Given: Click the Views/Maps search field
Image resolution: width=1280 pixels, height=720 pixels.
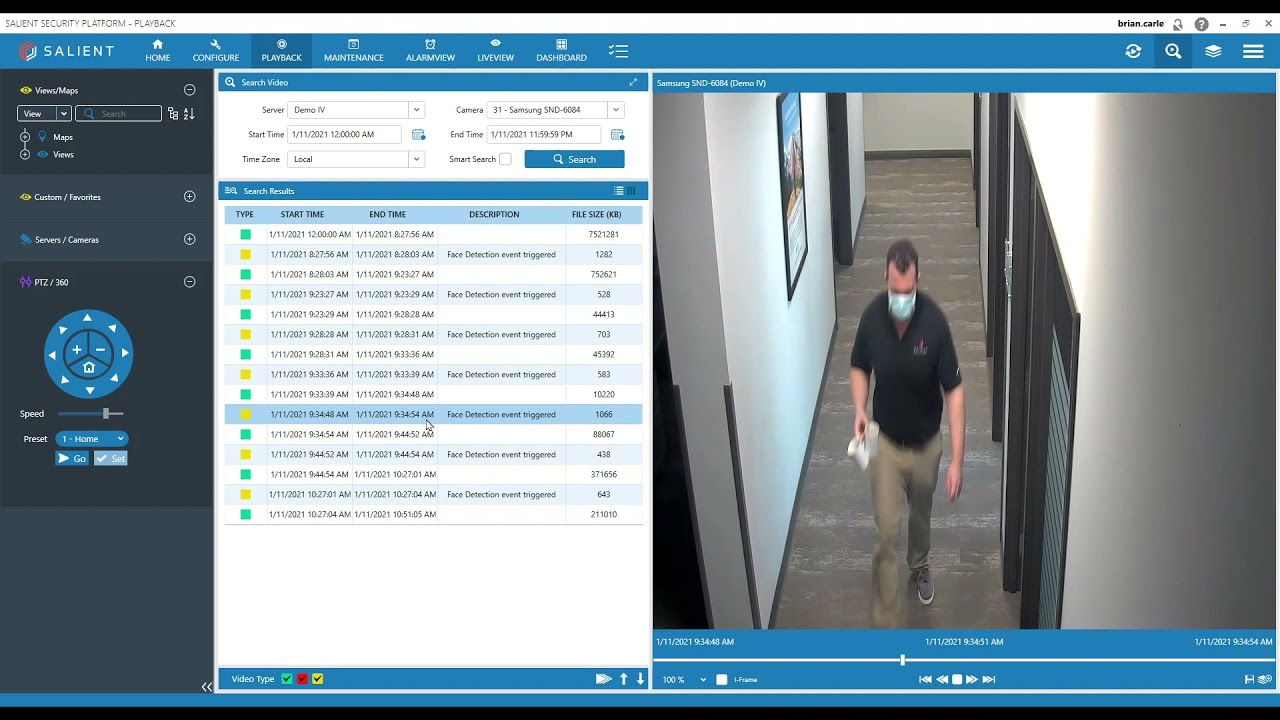Looking at the screenshot, I should (x=118, y=114).
